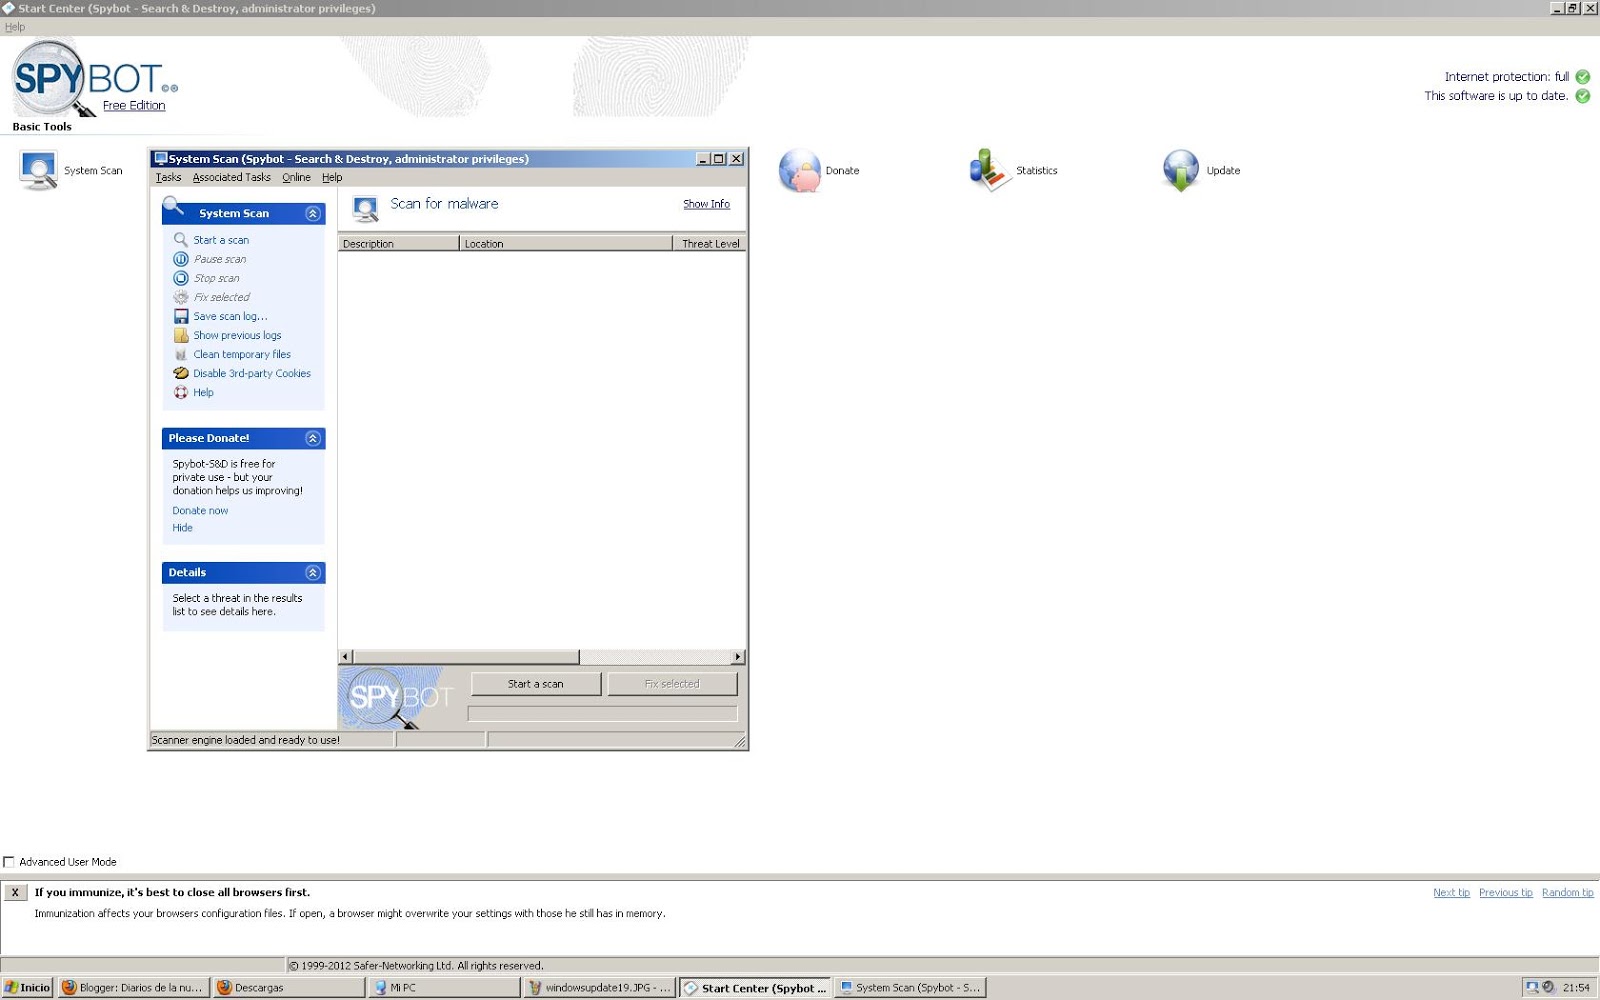
Task: Click Disable 3rd-party Cookies link
Action: pyautogui.click(x=252, y=374)
